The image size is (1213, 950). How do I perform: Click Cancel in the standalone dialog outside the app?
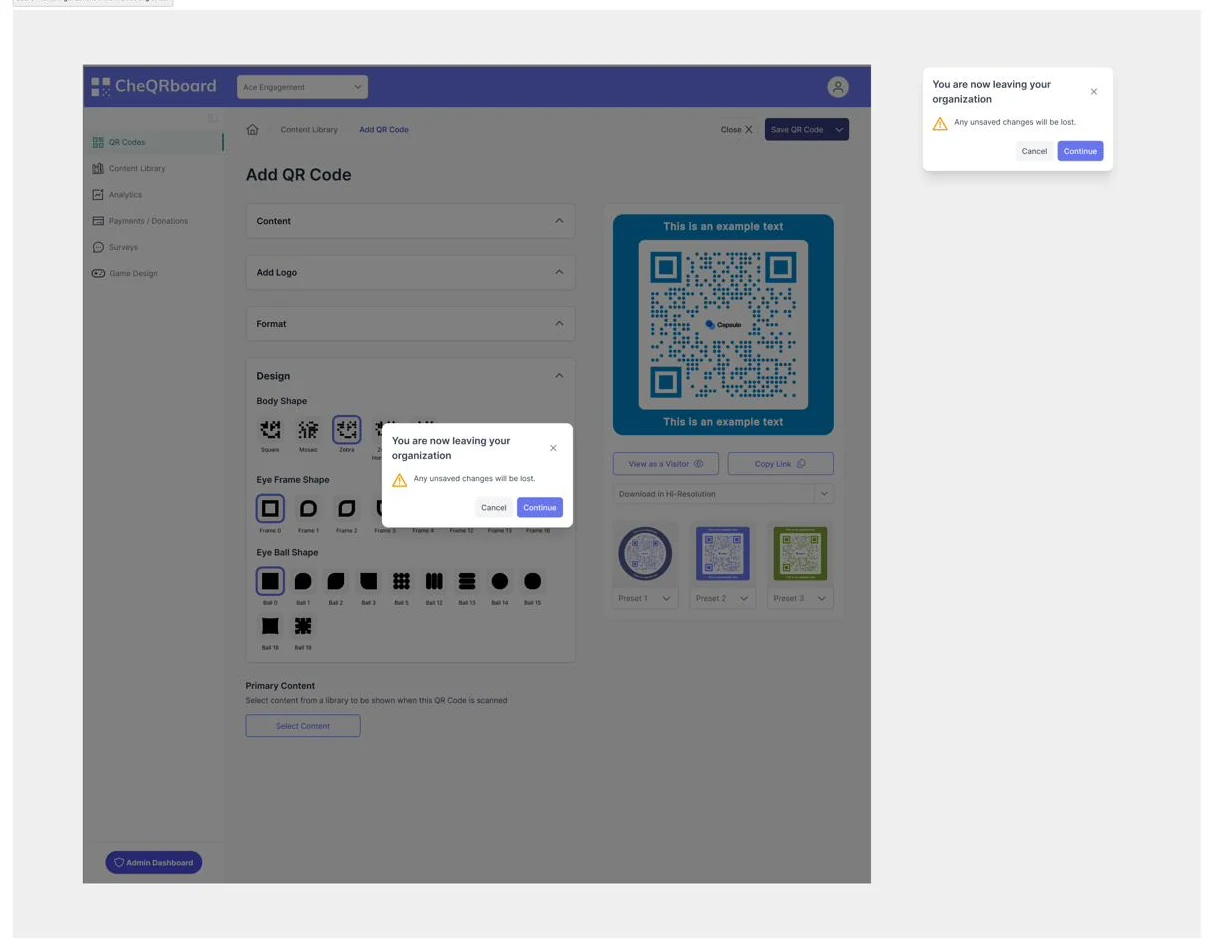1034,151
